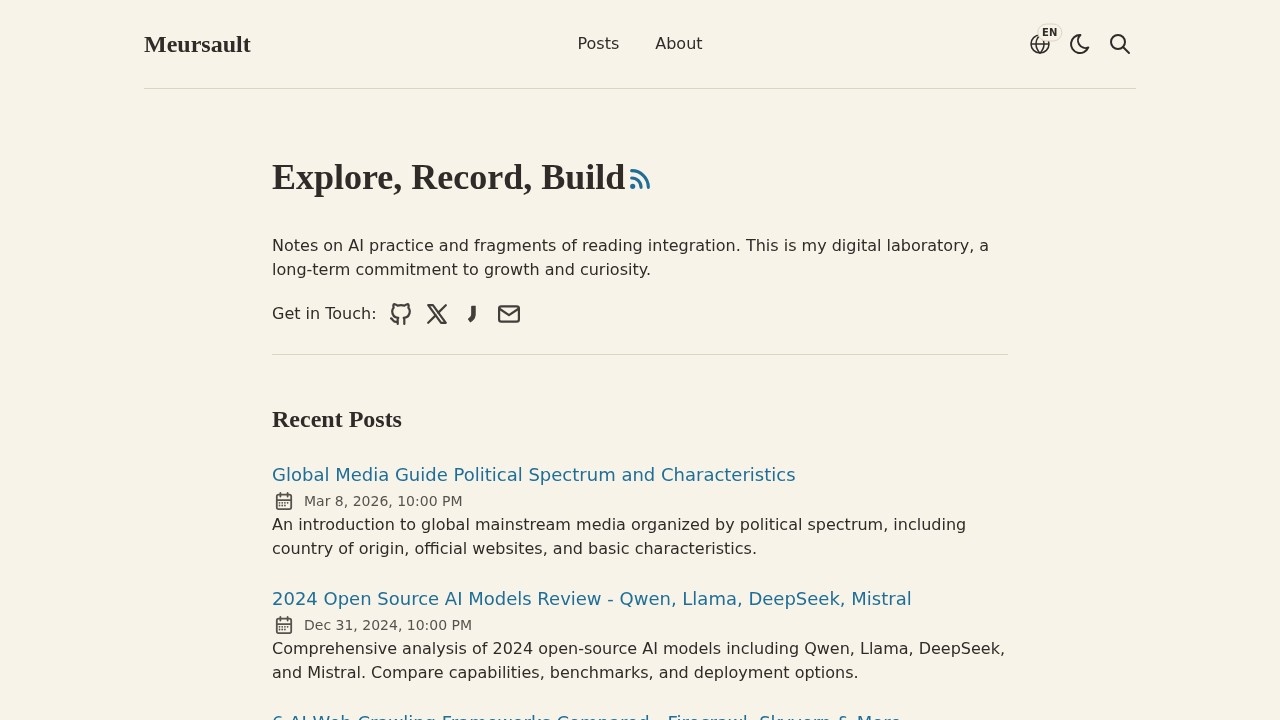Open the About page
This screenshot has height=720, width=1280.
point(678,44)
